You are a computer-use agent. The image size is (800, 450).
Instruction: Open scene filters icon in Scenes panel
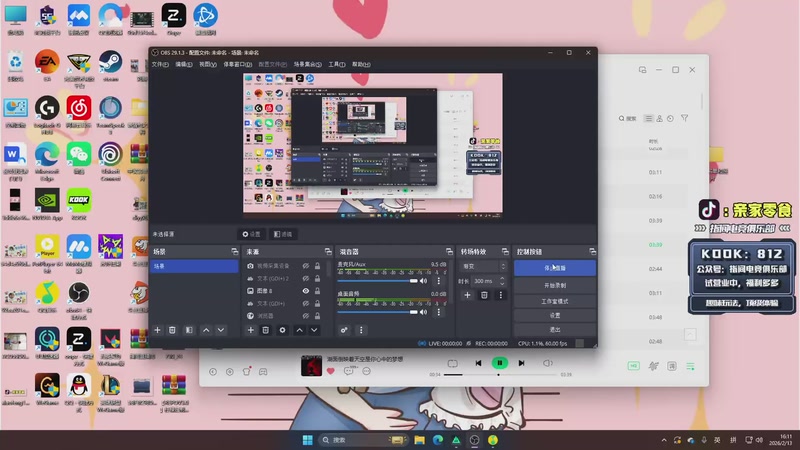pos(189,330)
